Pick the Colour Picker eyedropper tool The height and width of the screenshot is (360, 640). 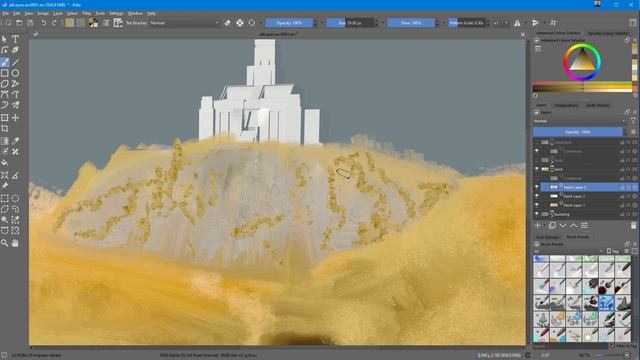(15, 141)
